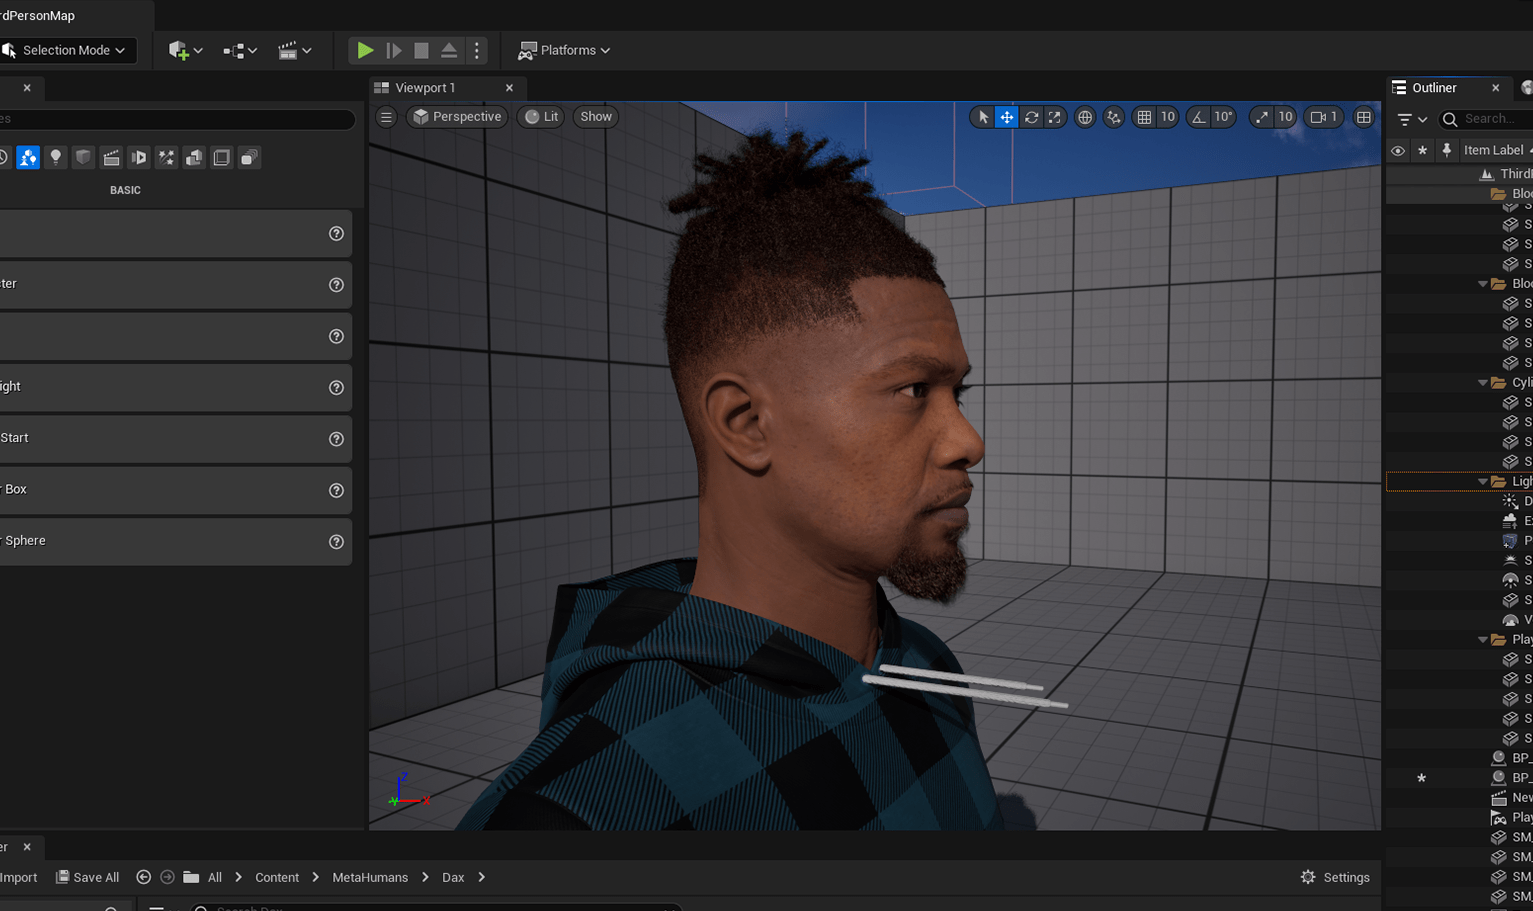
Task: Toggle grid snapping in viewport
Action: pyautogui.click(x=1144, y=117)
